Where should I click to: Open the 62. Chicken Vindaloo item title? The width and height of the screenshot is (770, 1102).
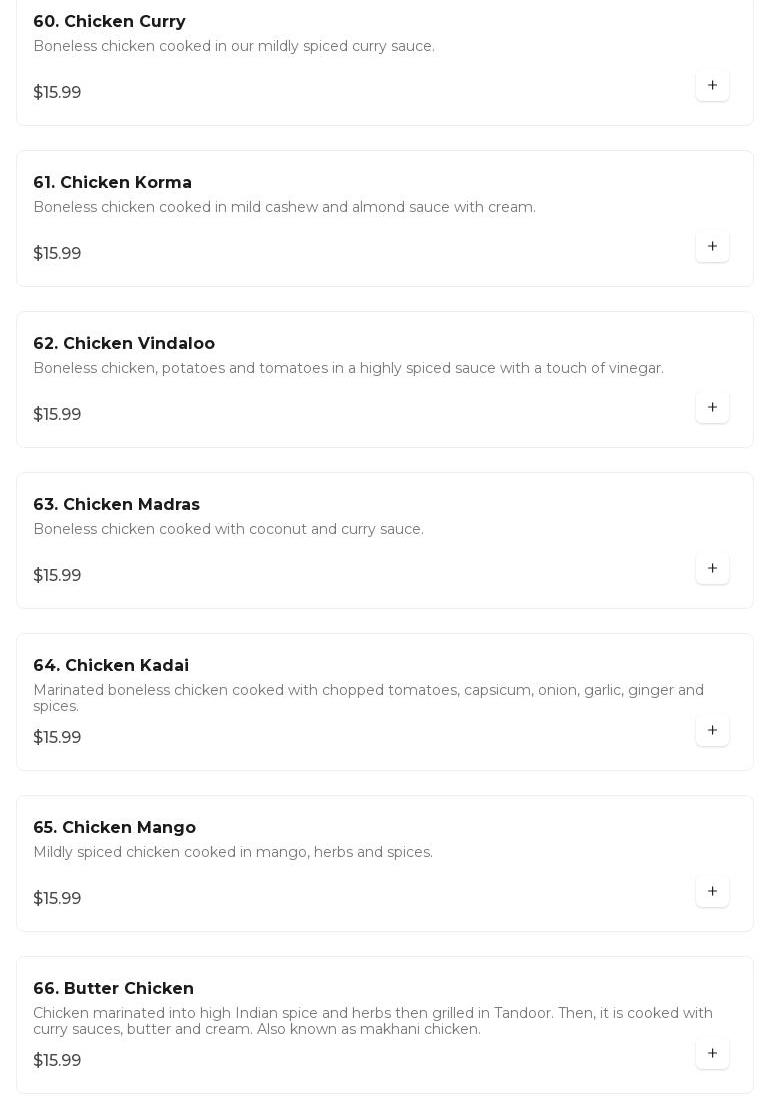124,344
